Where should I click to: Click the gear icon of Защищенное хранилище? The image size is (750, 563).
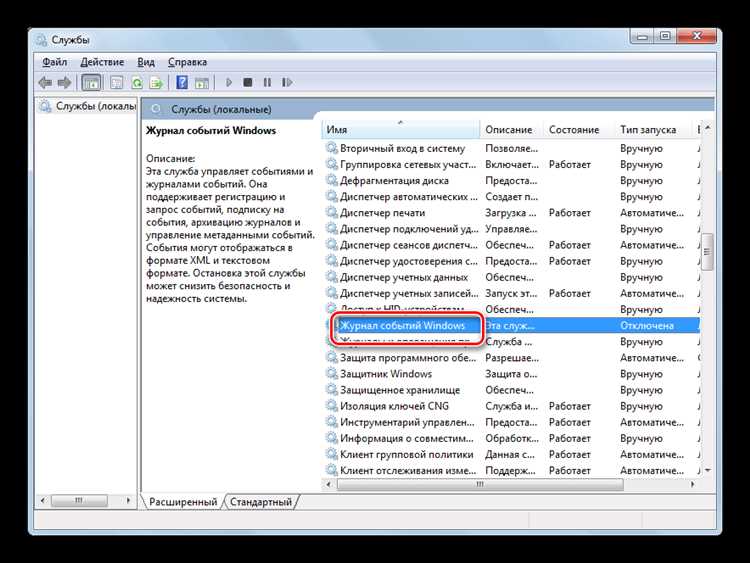[331, 389]
